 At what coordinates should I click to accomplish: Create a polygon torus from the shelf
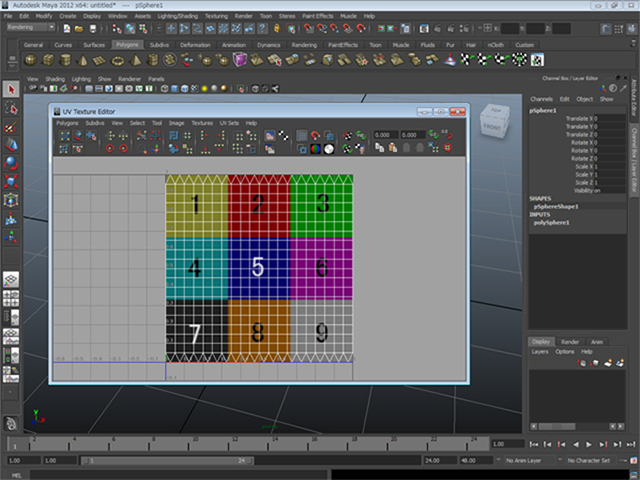click(x=118, y=60)
